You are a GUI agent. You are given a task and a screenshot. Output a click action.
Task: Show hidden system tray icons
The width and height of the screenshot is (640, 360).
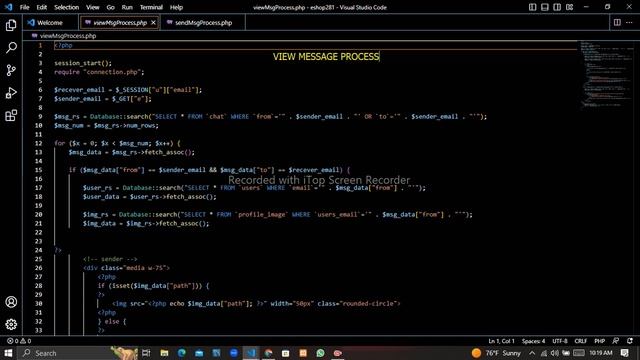coord(532,353)
